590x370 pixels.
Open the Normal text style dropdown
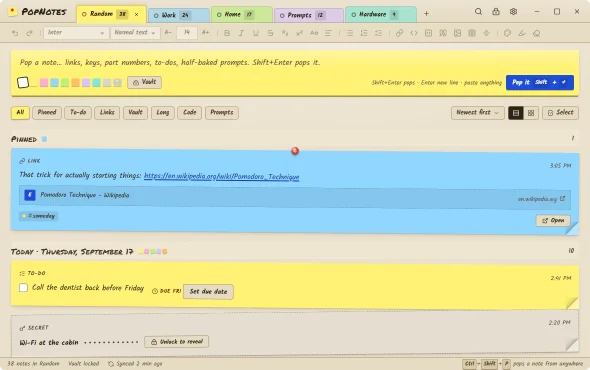click(135, 33)
